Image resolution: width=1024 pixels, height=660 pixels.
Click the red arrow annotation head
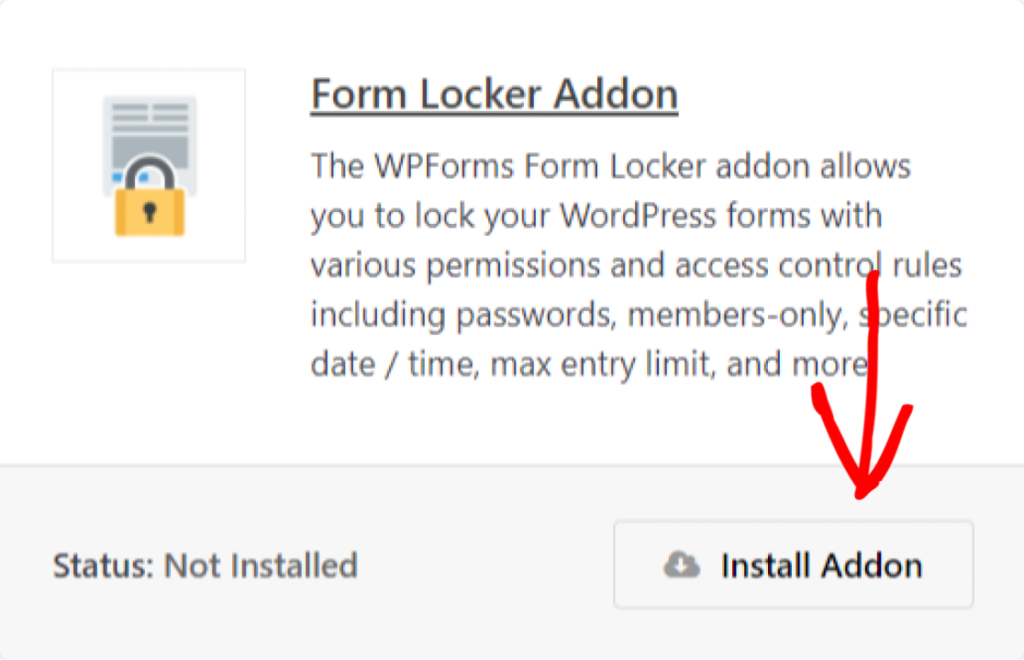862,470
